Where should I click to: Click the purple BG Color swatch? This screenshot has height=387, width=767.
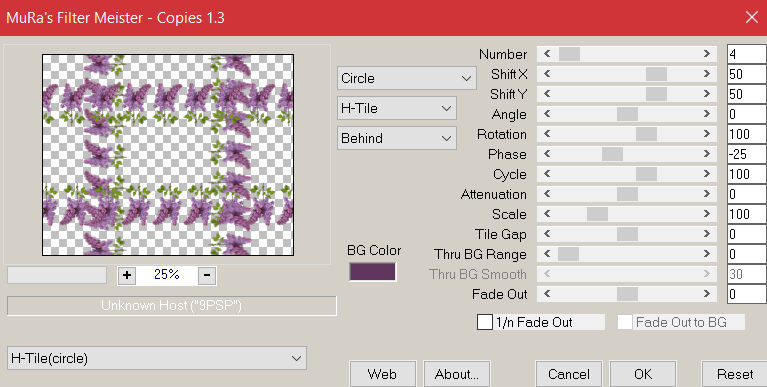(x=372, y=272)
